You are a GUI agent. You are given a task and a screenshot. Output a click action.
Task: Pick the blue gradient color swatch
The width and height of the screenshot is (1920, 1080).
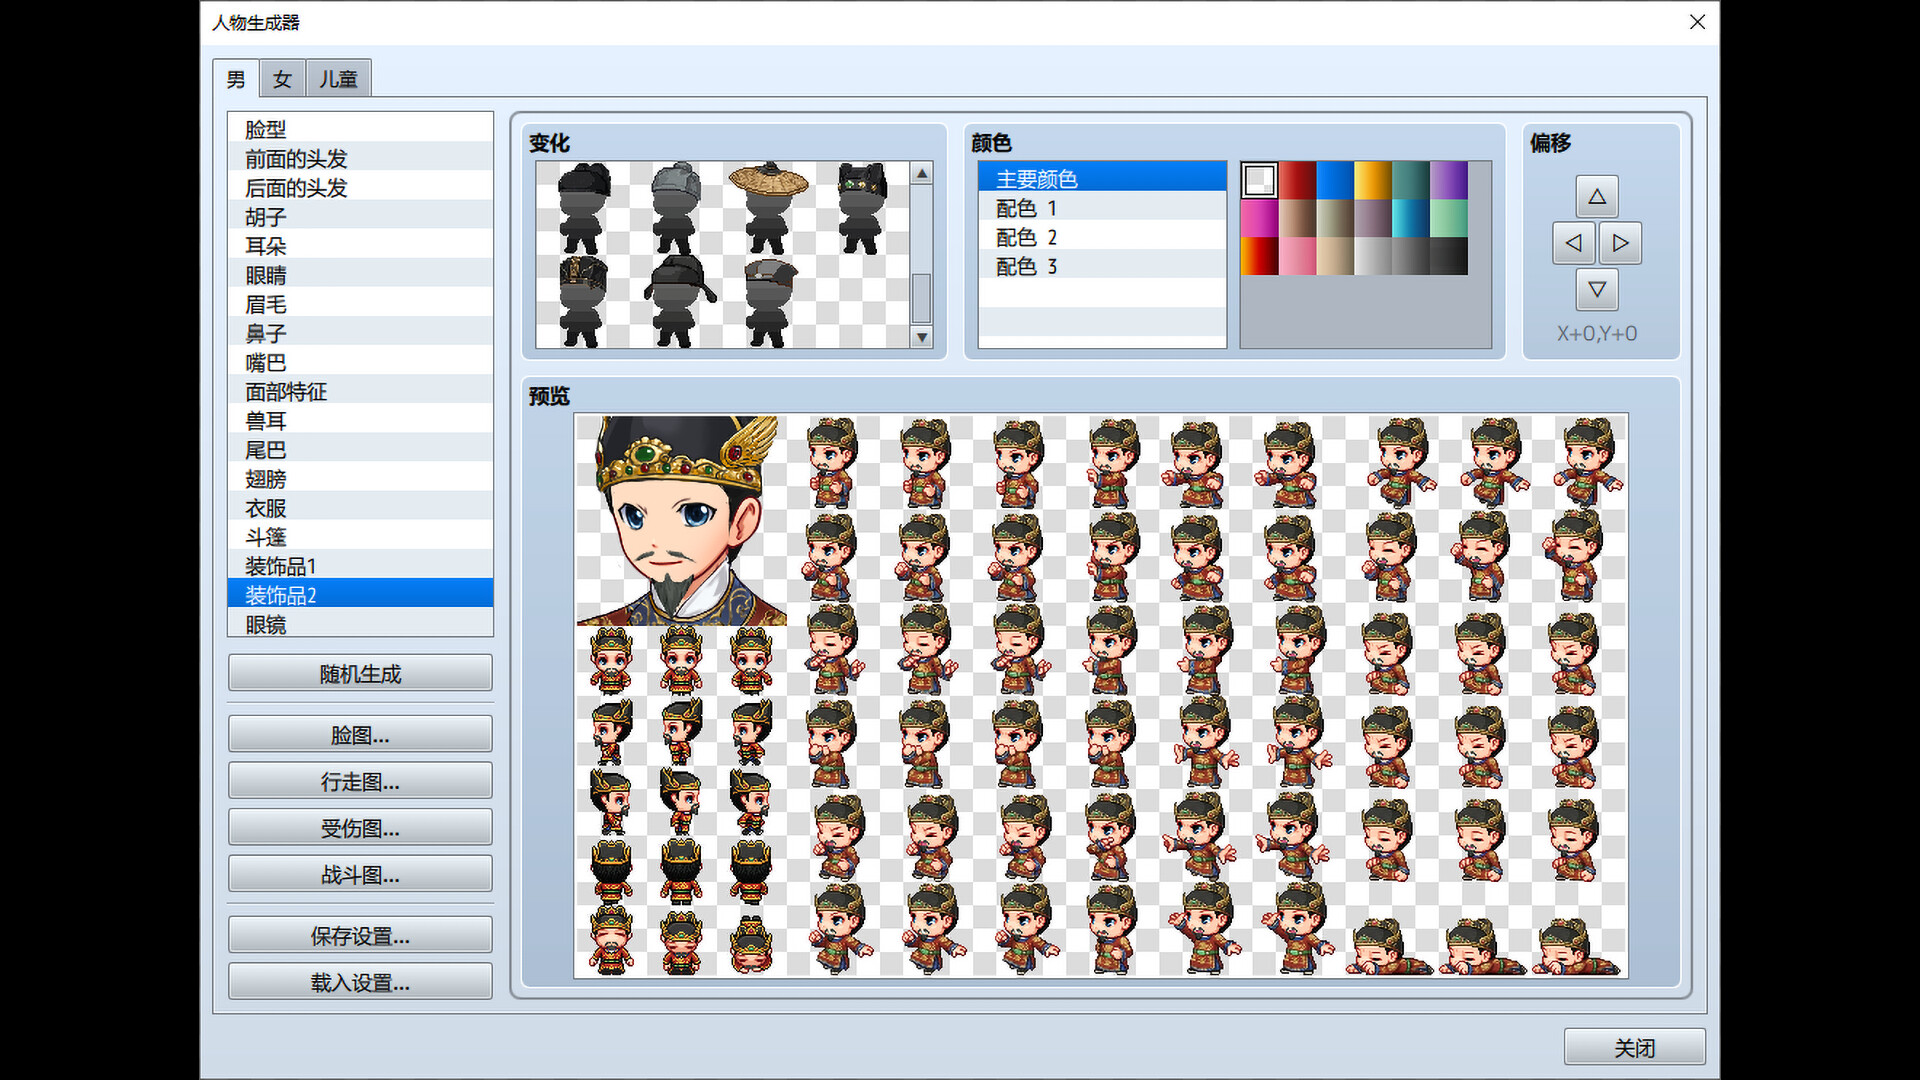click(1333, 179)
